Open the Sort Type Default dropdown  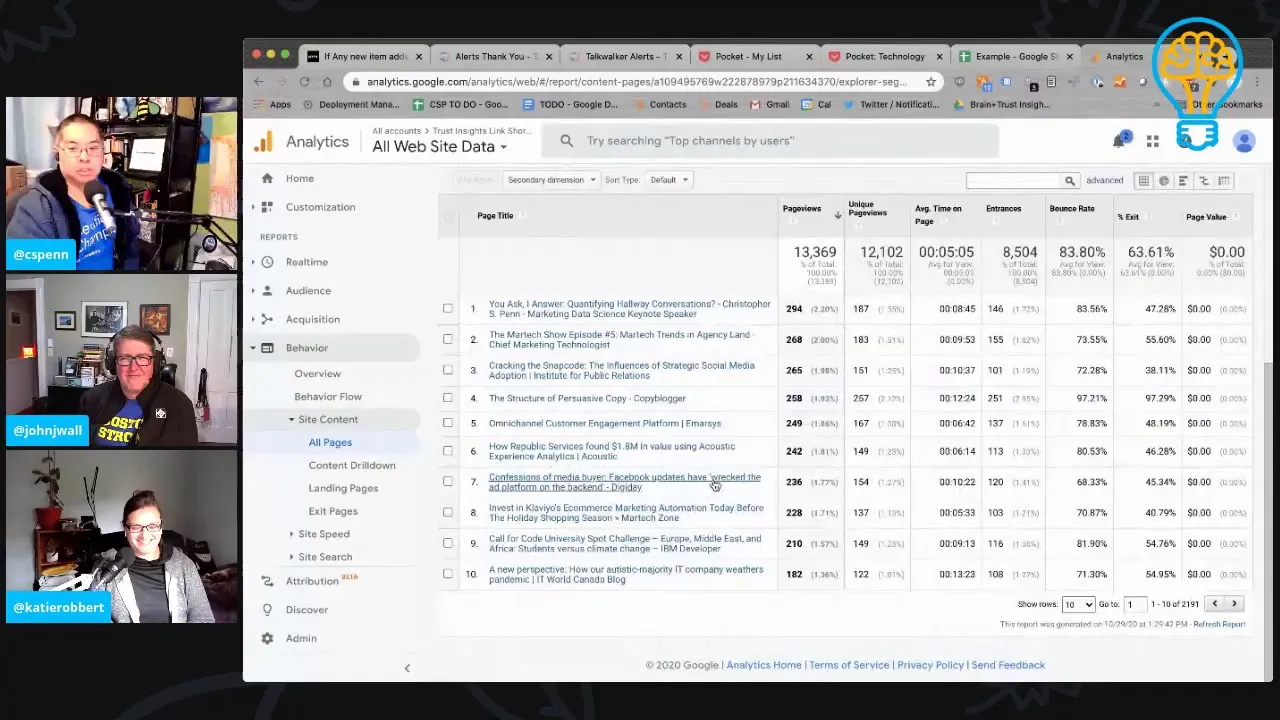coord(668,180)
